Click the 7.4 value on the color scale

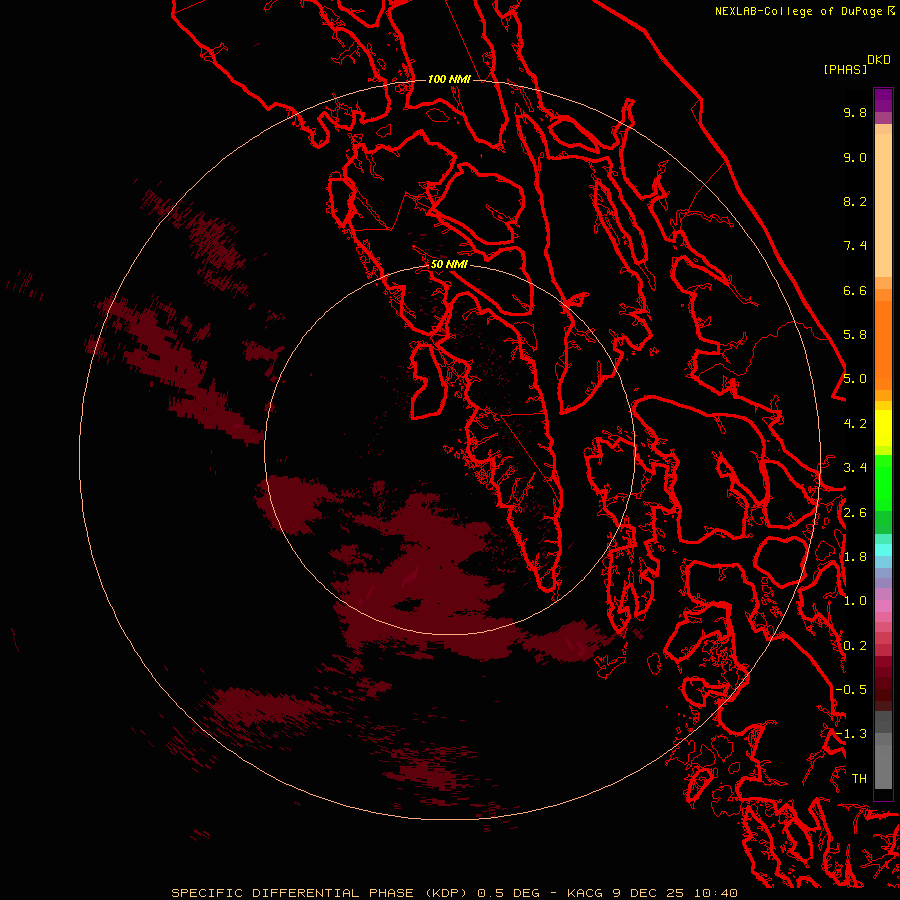(855, 246)
